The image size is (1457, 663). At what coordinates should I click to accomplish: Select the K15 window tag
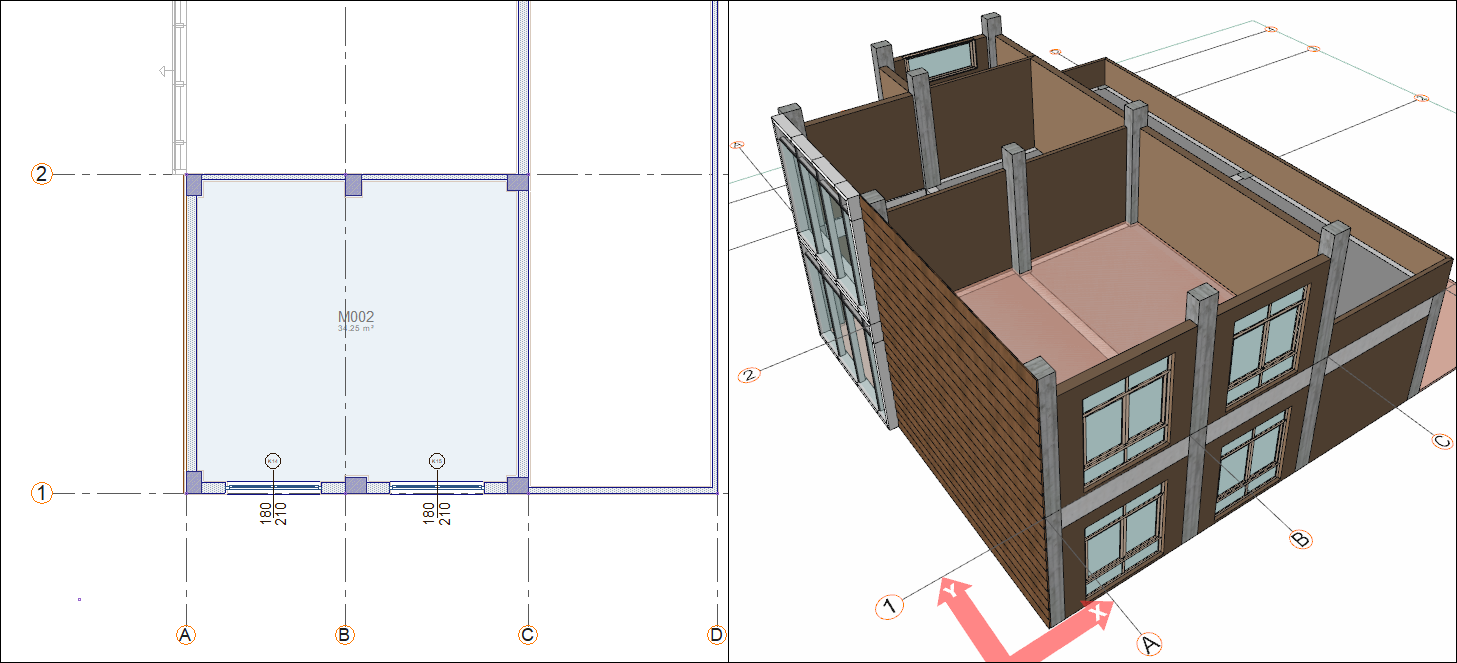(437, 461)
